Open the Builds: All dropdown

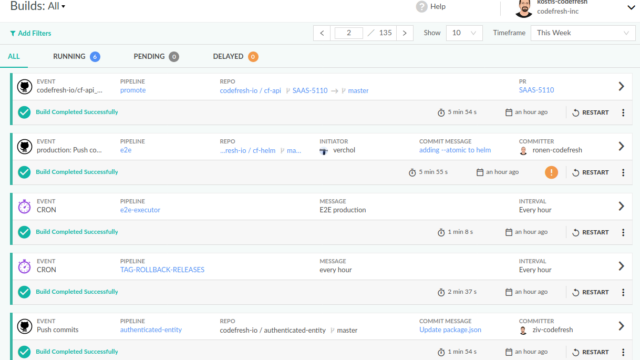38,6
